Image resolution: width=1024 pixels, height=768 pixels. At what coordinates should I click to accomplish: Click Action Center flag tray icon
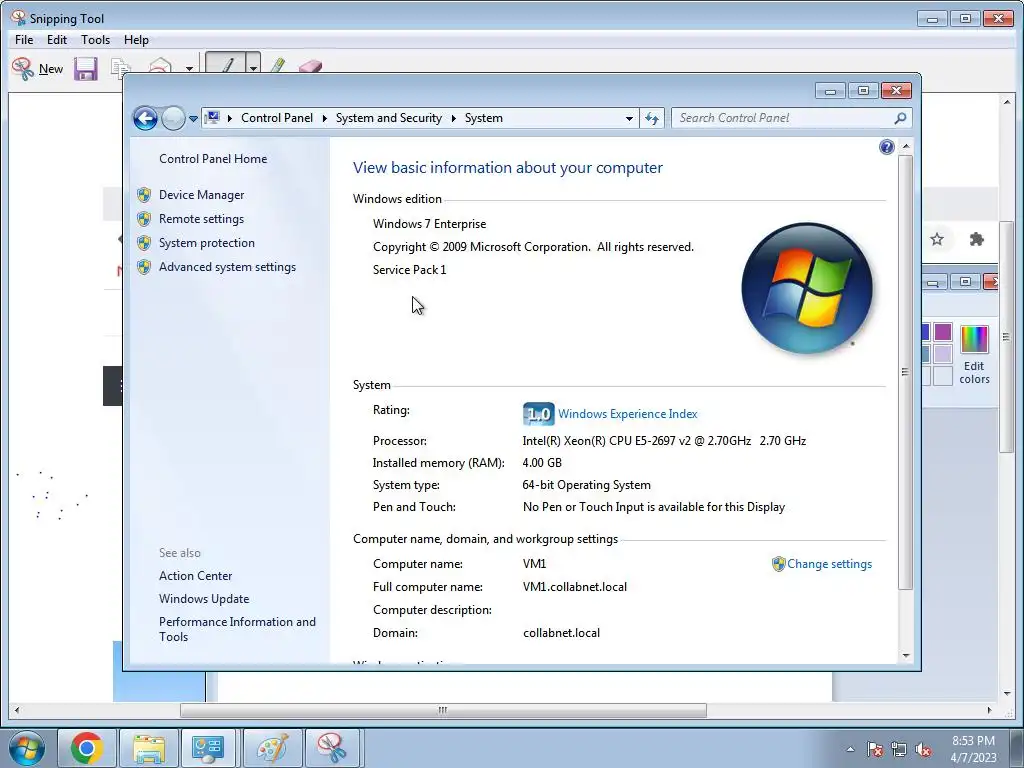click(x=874, y=749)
